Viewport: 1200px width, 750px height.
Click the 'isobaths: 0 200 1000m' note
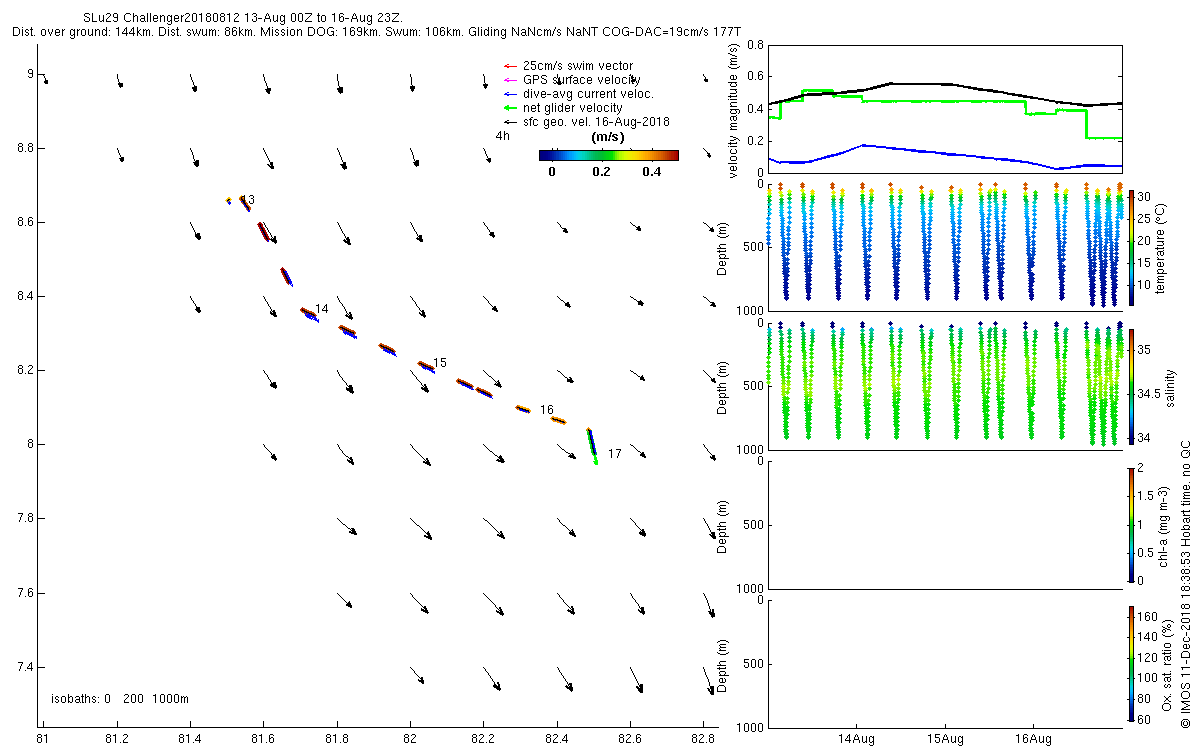point(120,698)
